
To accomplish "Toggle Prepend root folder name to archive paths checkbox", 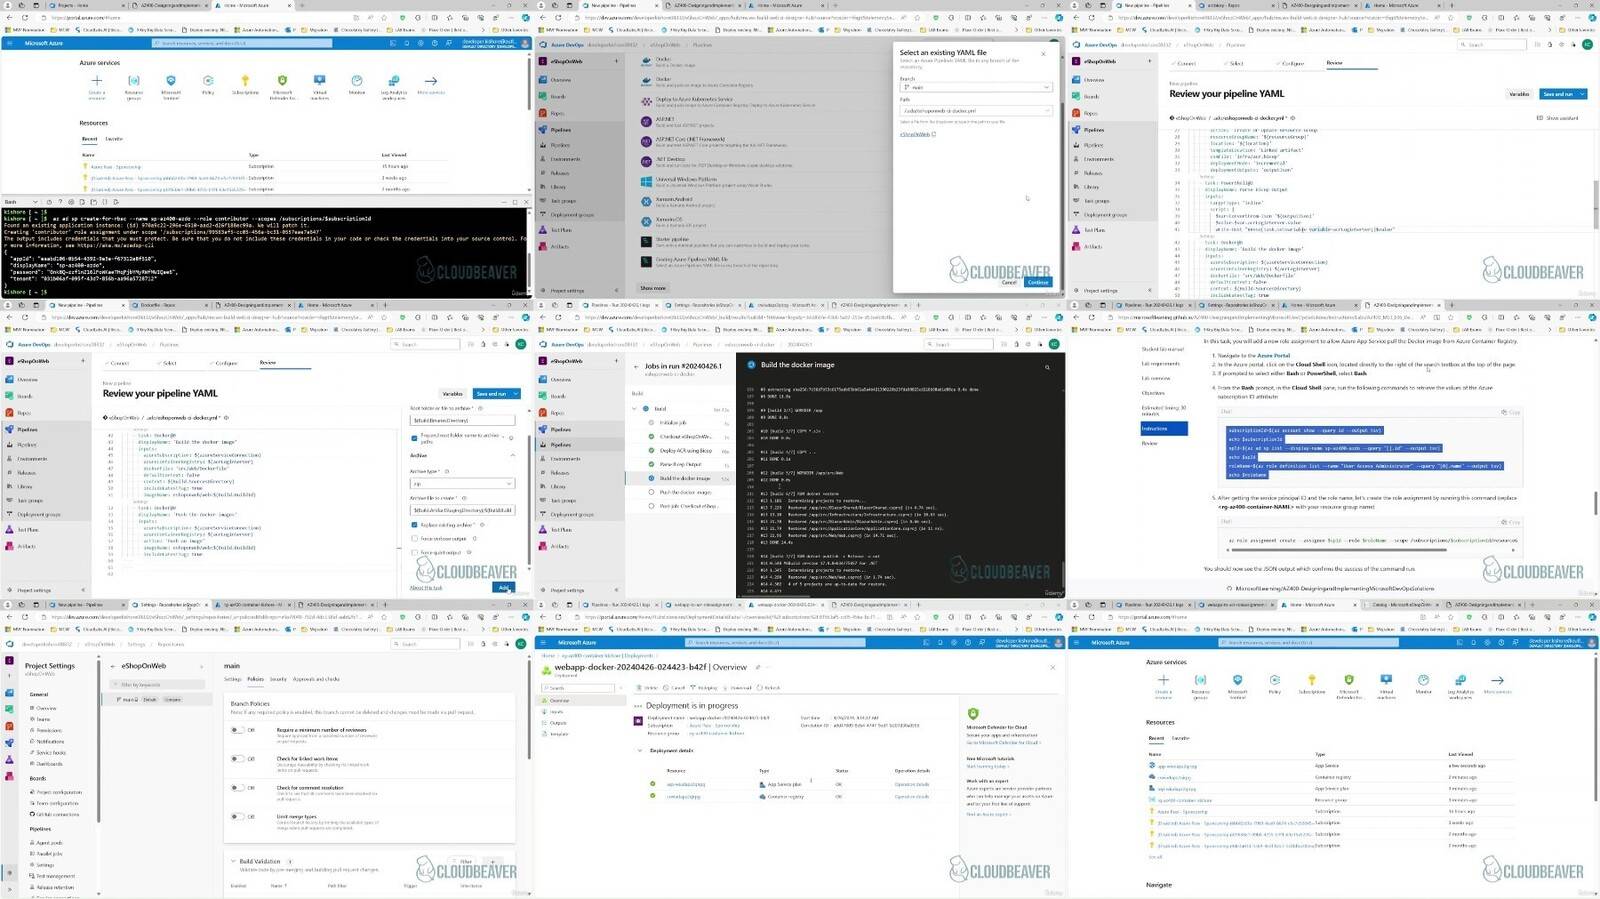I will click(x=415, y=437).
